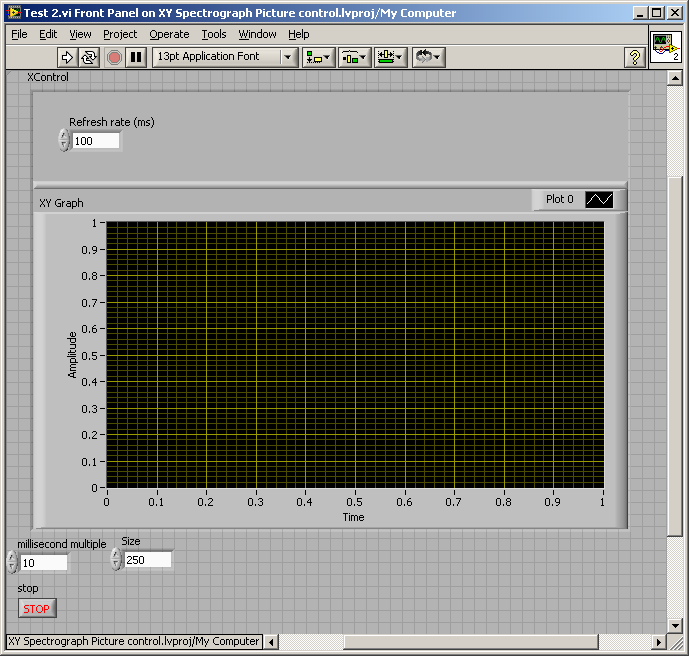Click the horizontal scrollbar right arrow
This screenshot has width=689, height=656.
tap(658, 642)
